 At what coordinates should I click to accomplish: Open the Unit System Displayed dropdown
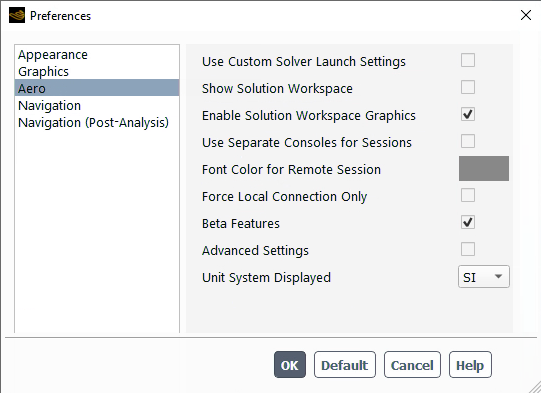click(484, 277)
